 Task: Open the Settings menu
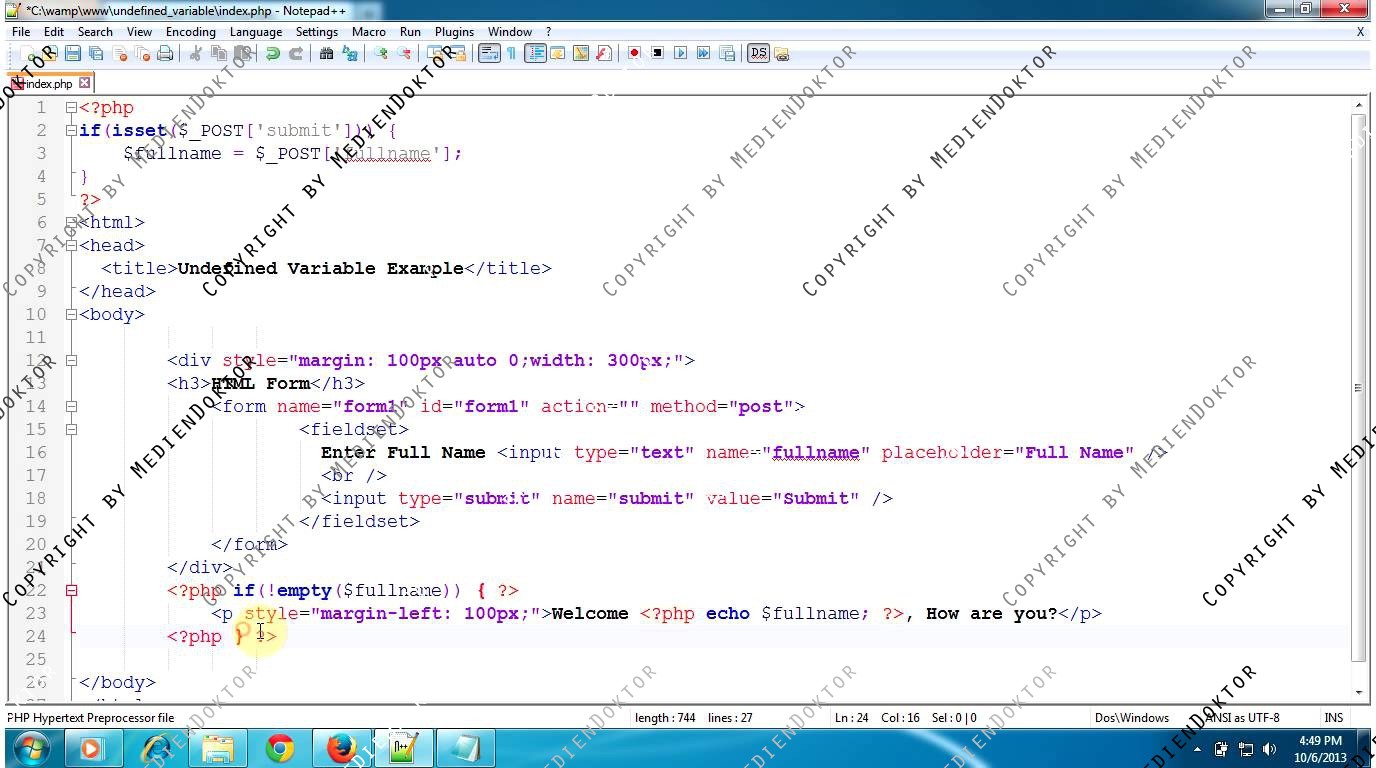tap(317, 31)
